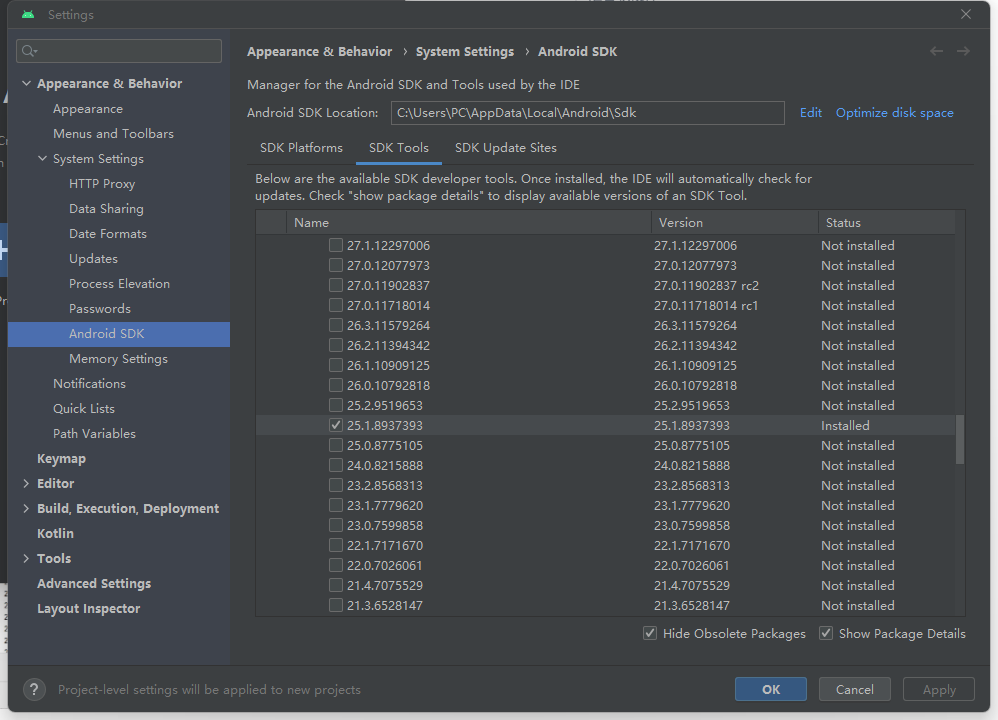Click the back navigation arrow icon

[936, 52]
